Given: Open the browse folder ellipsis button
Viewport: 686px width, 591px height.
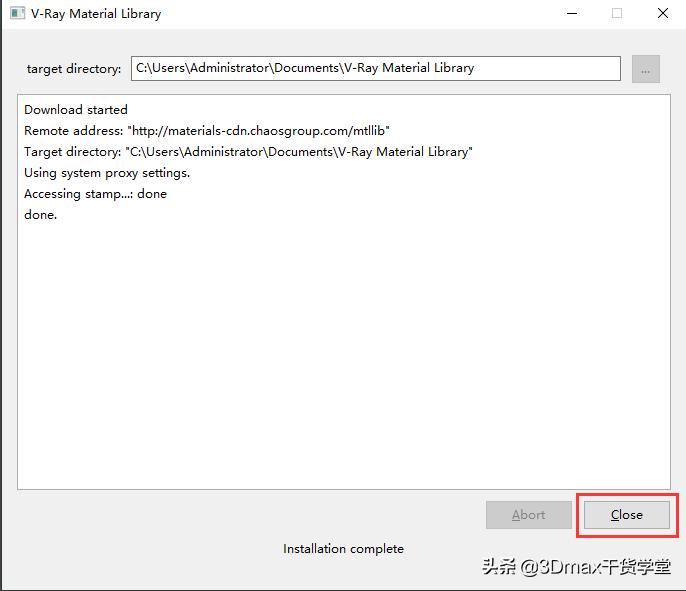Looking at the screenshot, I should [x=646, y=69].
